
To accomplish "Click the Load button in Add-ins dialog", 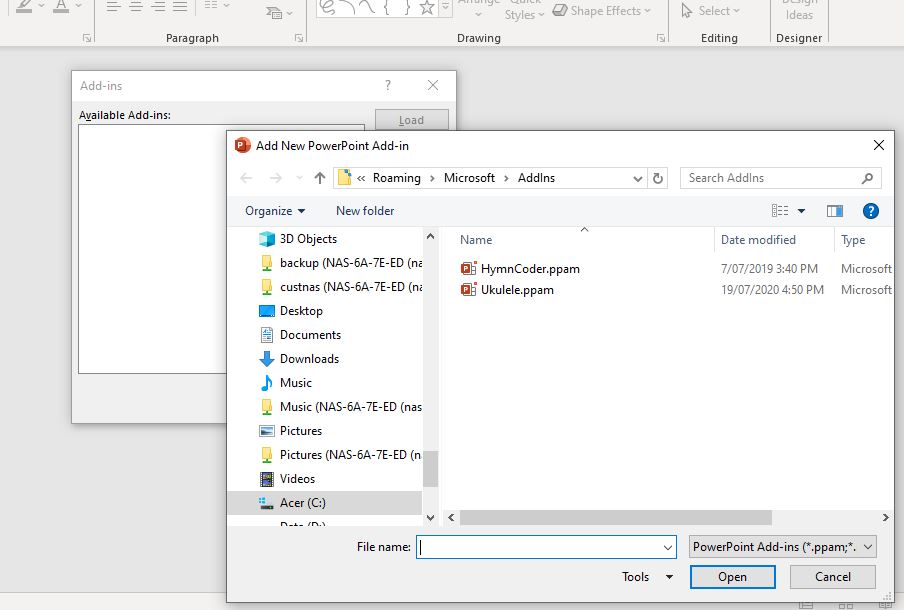I will 412,120.
